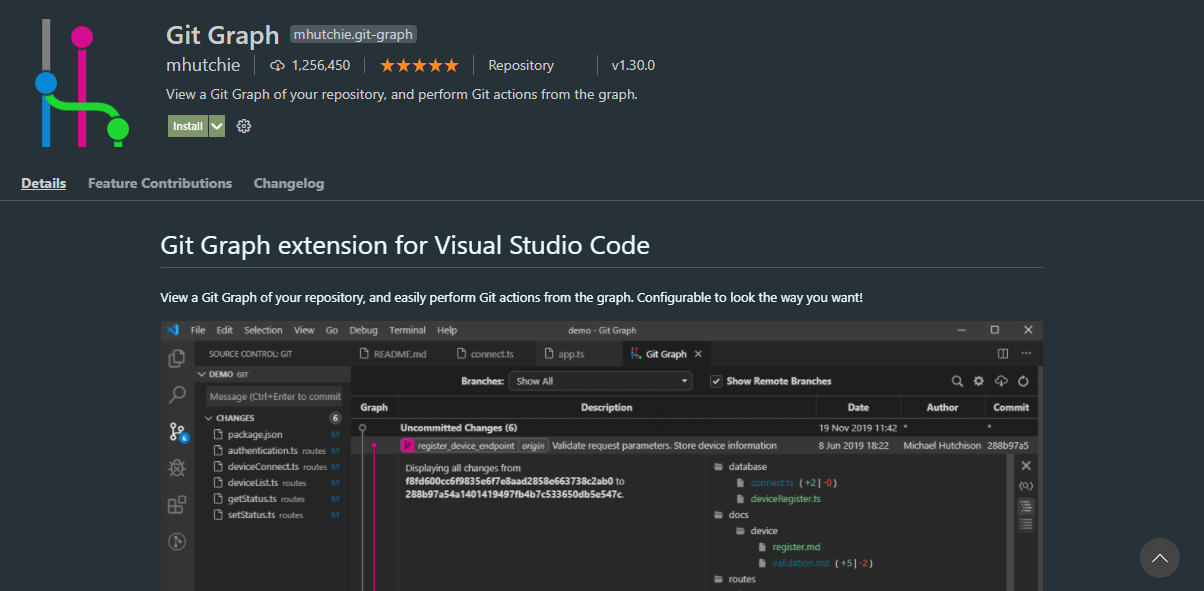This screenshot has width=1204, height=591.
Task: Click the Install button
Action: coord(188,126)
